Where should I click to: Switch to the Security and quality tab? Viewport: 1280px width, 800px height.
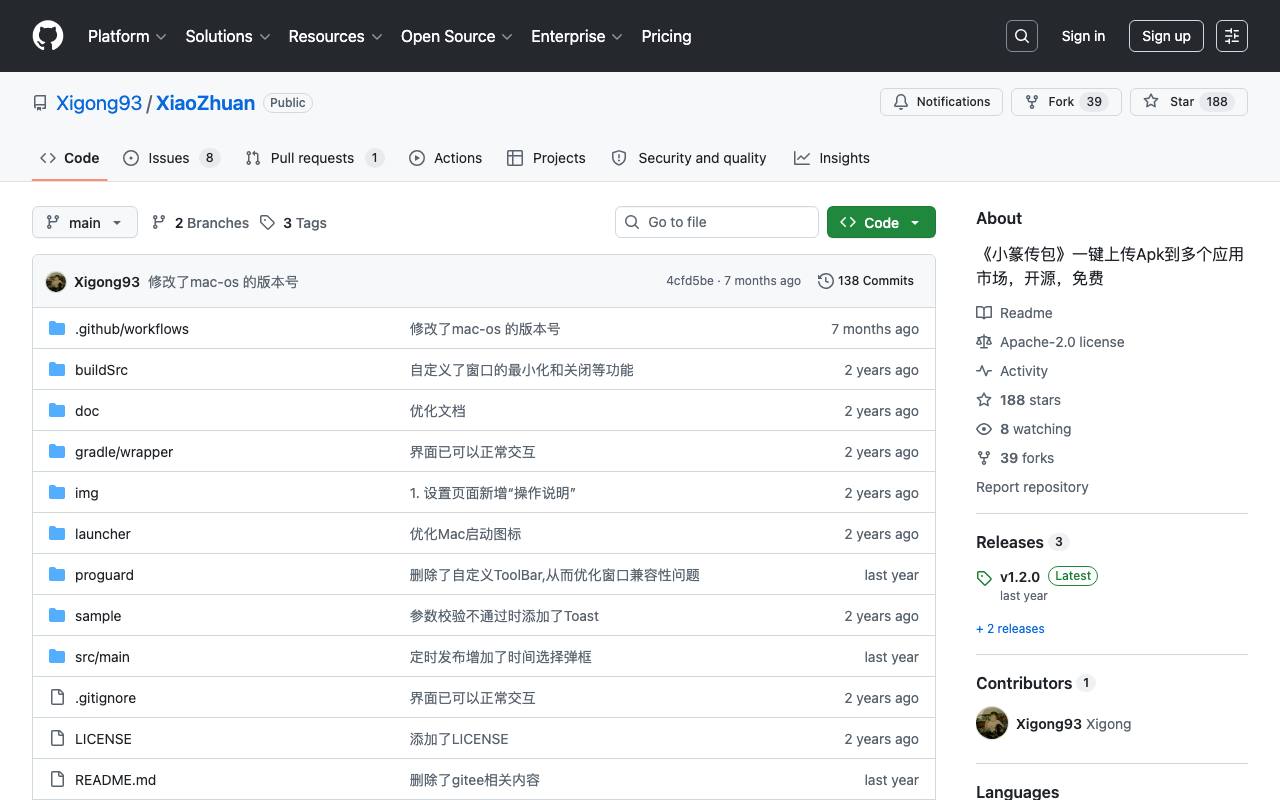tap(689, 158)
